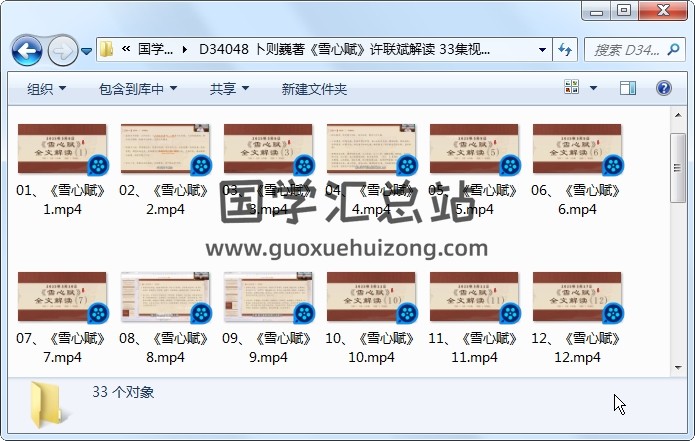
Task: Open the 共享 menu
Action: click(x=229, y=89)
